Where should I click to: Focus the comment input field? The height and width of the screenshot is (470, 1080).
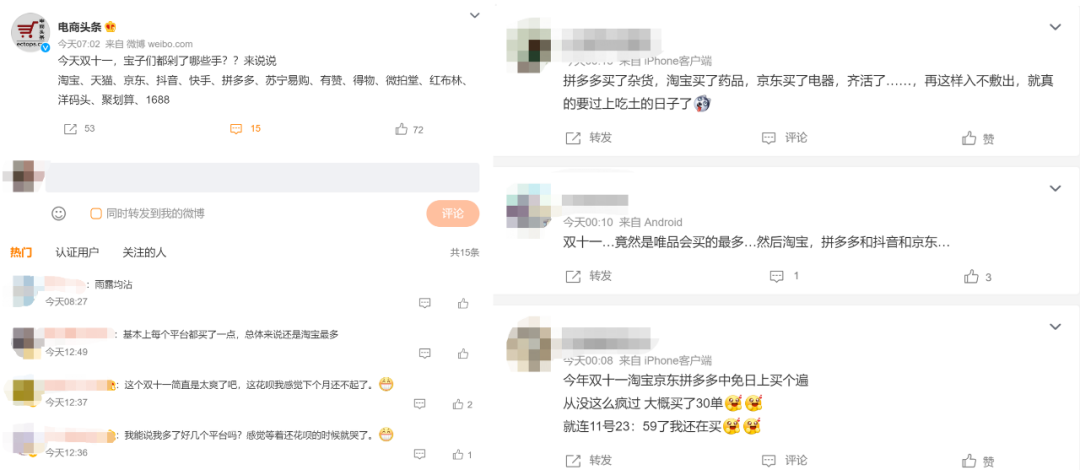262,177
